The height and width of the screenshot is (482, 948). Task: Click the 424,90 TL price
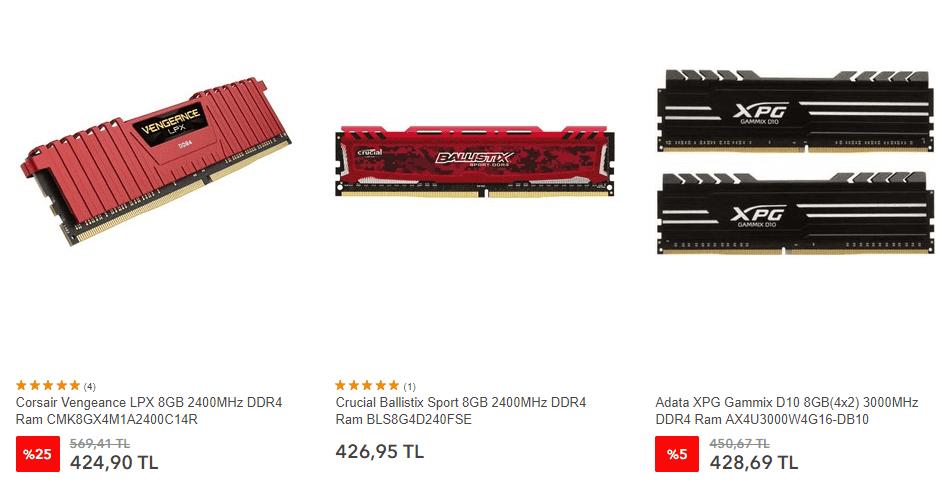click(x=114, y=463)
